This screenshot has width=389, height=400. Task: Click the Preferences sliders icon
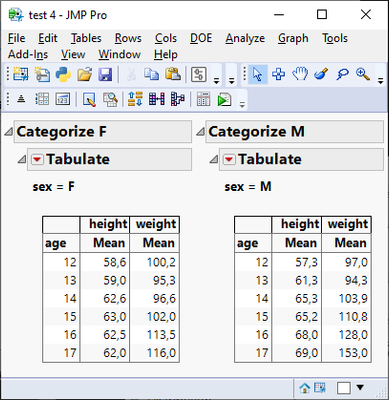pos(199,74)
